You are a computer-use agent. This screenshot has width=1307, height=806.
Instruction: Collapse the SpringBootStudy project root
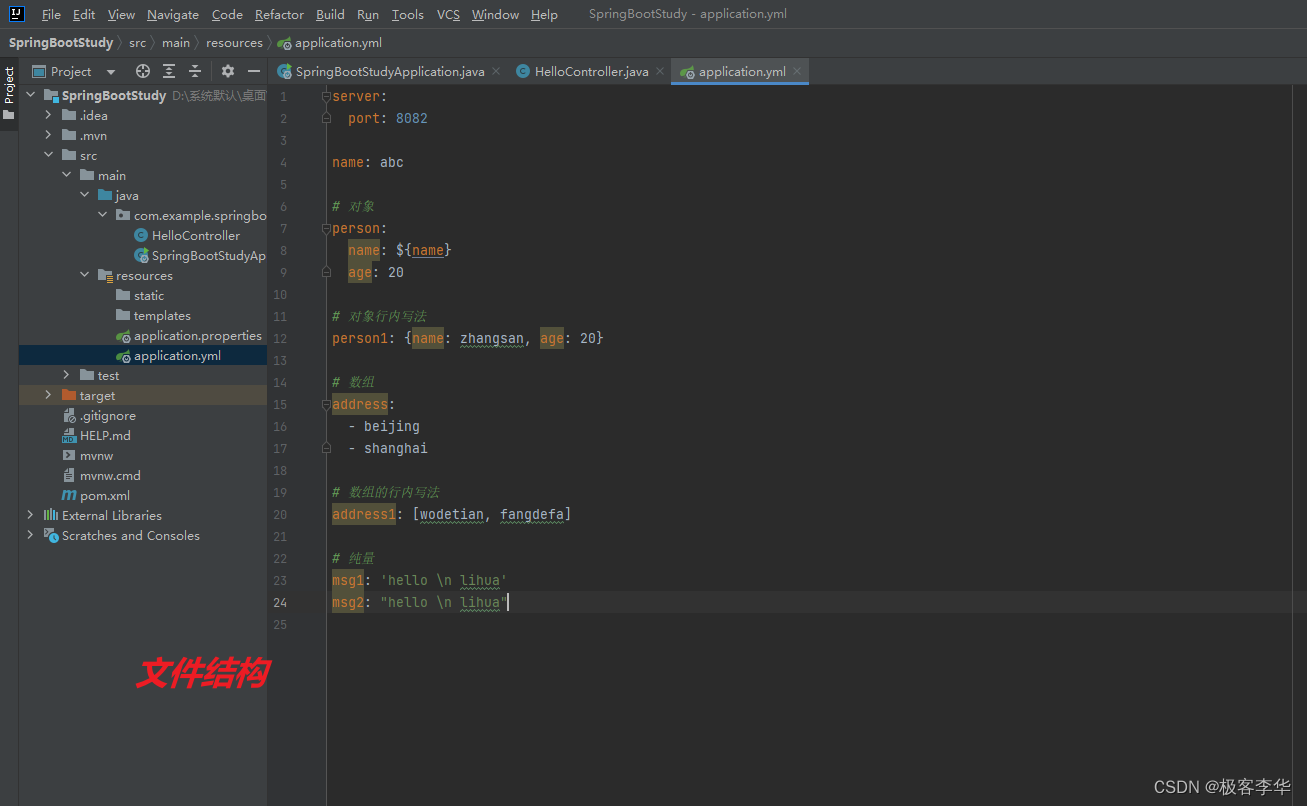[x=30, y=96]
